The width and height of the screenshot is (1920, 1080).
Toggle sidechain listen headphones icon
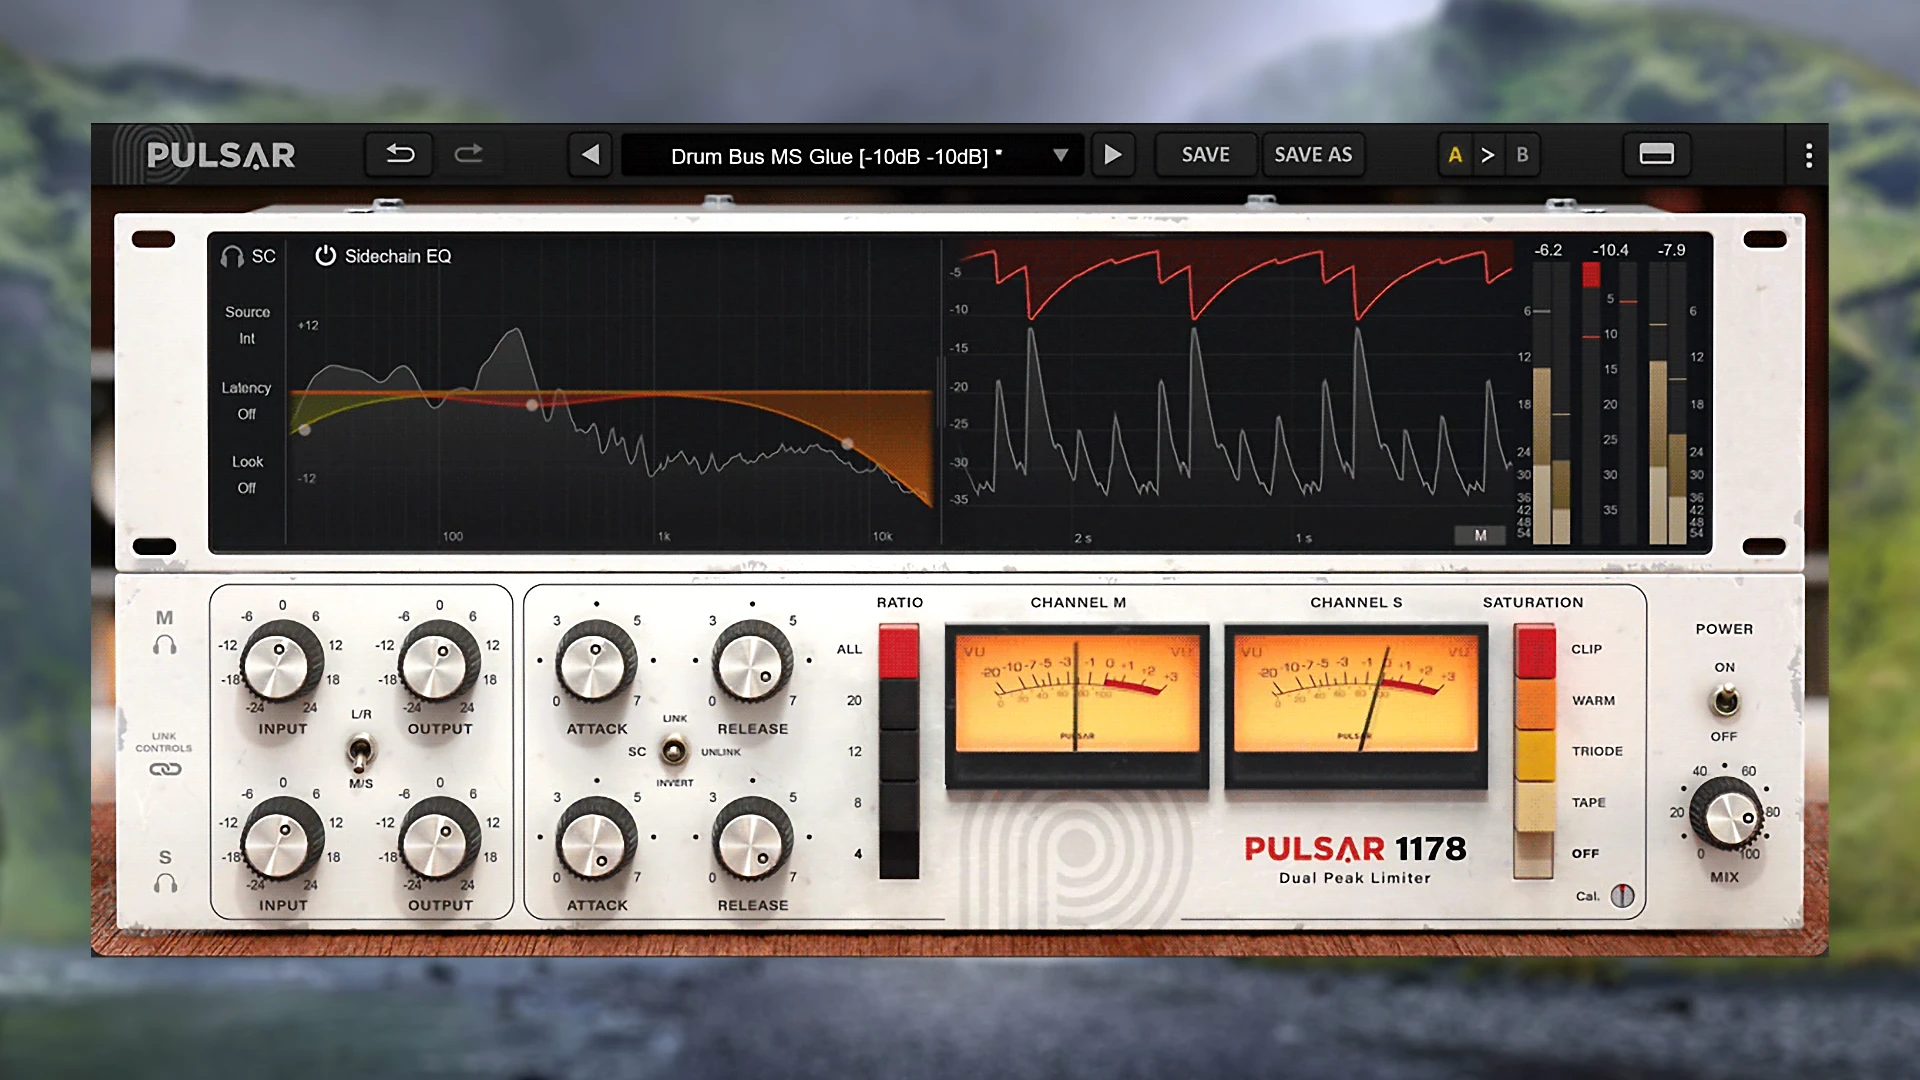(x=232, y=257)
